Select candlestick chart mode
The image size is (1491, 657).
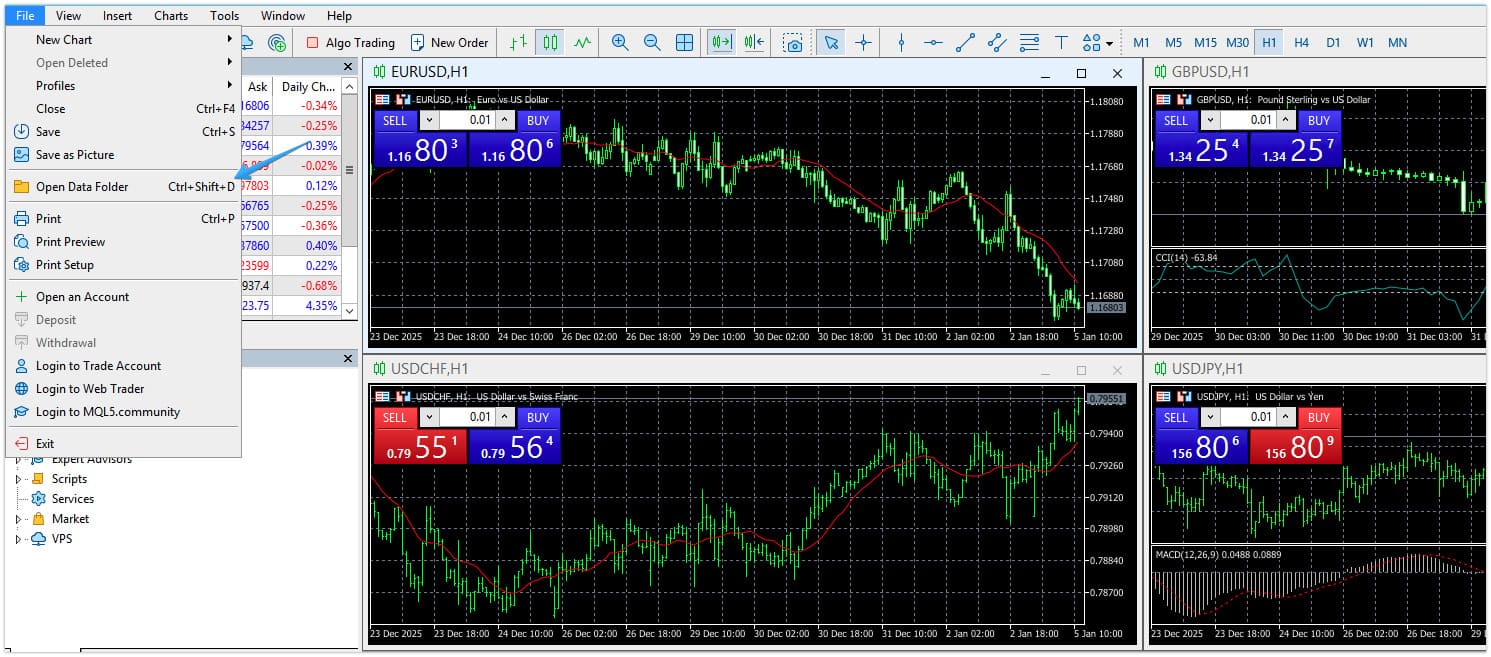tap(549, 42)
